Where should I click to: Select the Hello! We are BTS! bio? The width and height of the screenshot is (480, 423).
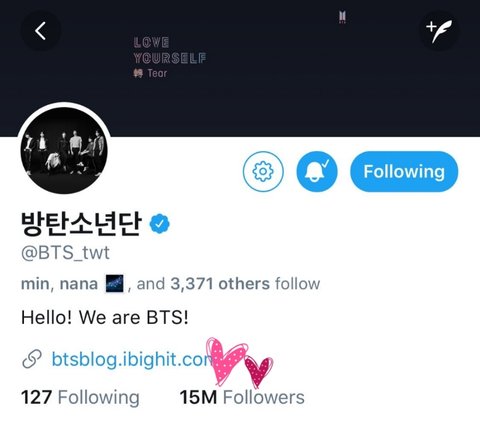click(x=105, y=317)
